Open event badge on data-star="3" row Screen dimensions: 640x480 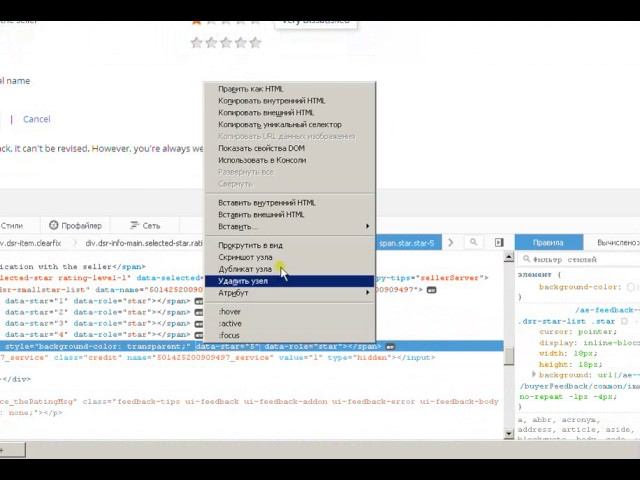coord(199,324)
